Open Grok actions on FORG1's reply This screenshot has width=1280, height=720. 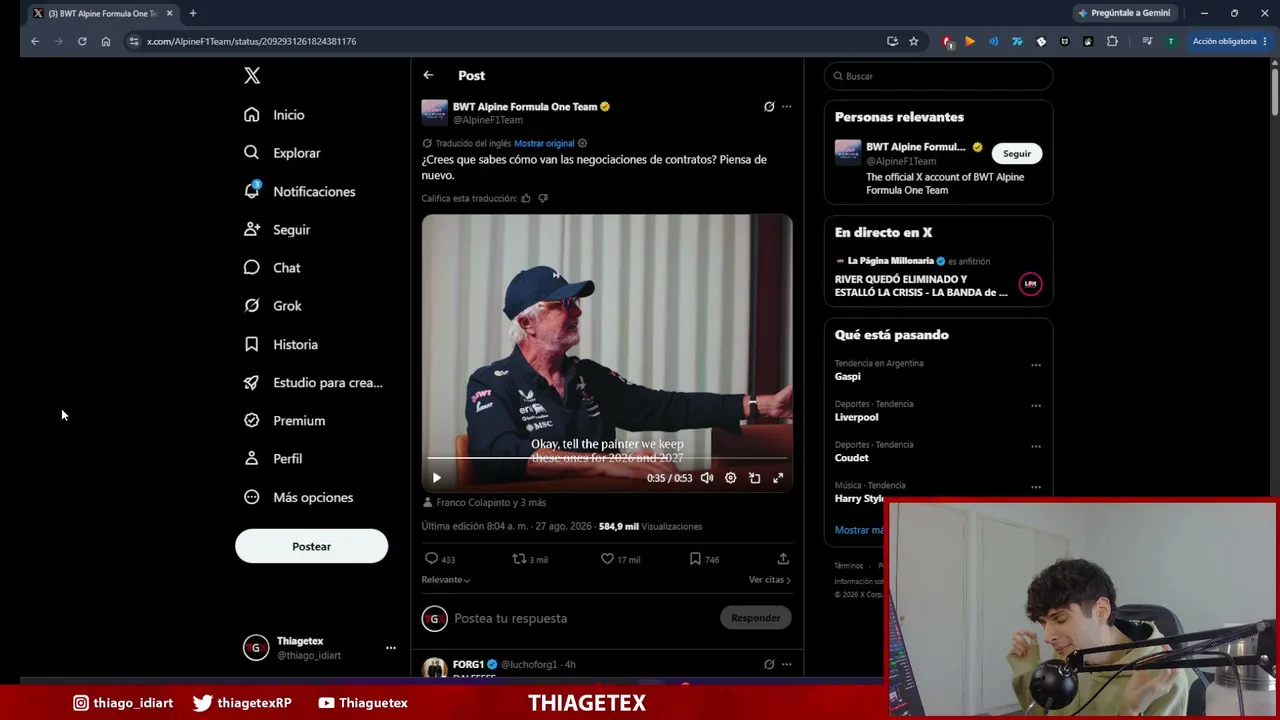pyautogui.click(x=769, y=664)
